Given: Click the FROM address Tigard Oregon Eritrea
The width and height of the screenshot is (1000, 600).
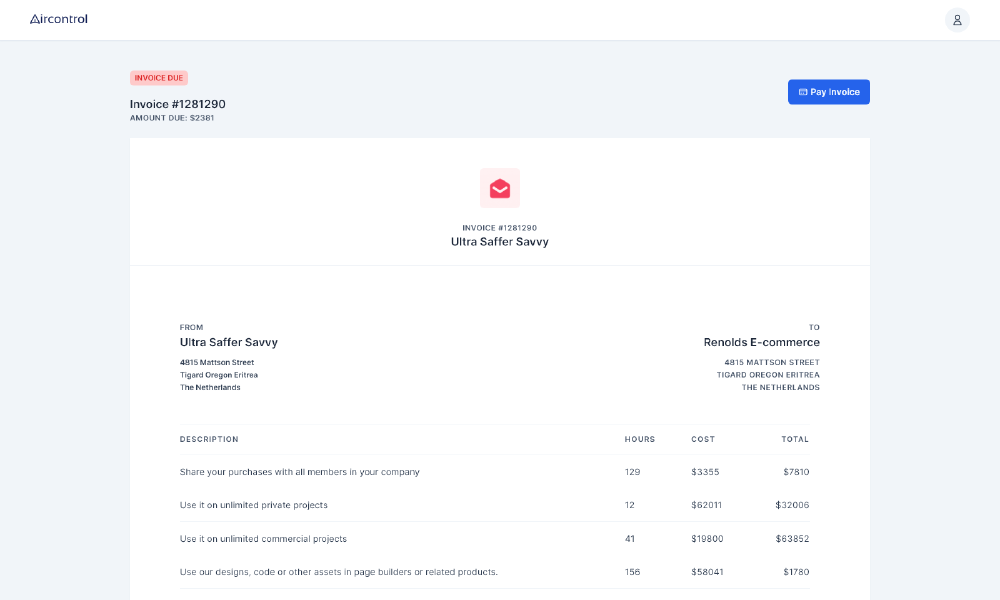Looking at the screenshot, I should click(x=219, y=374).
